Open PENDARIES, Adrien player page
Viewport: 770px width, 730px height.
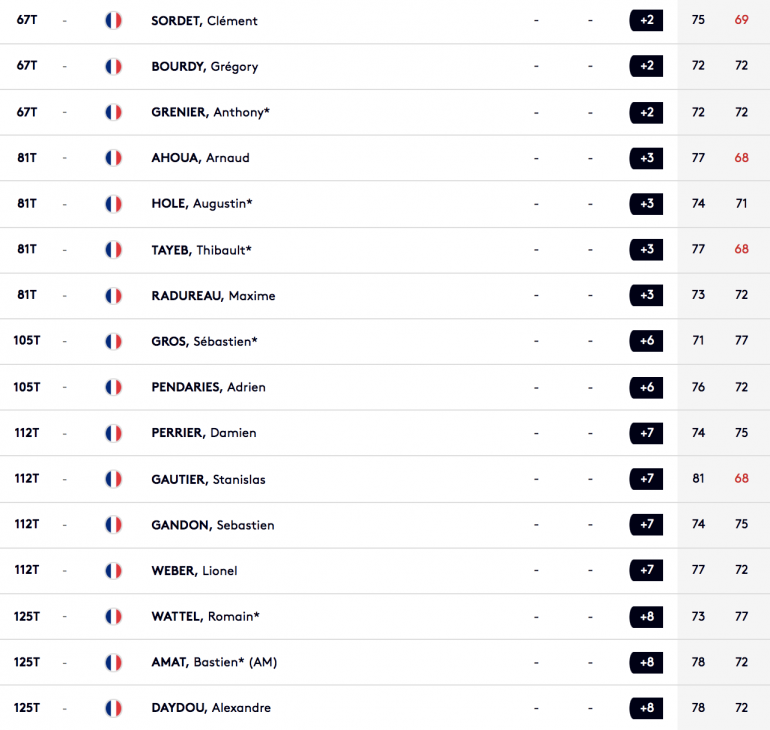(x=208, y=387)
